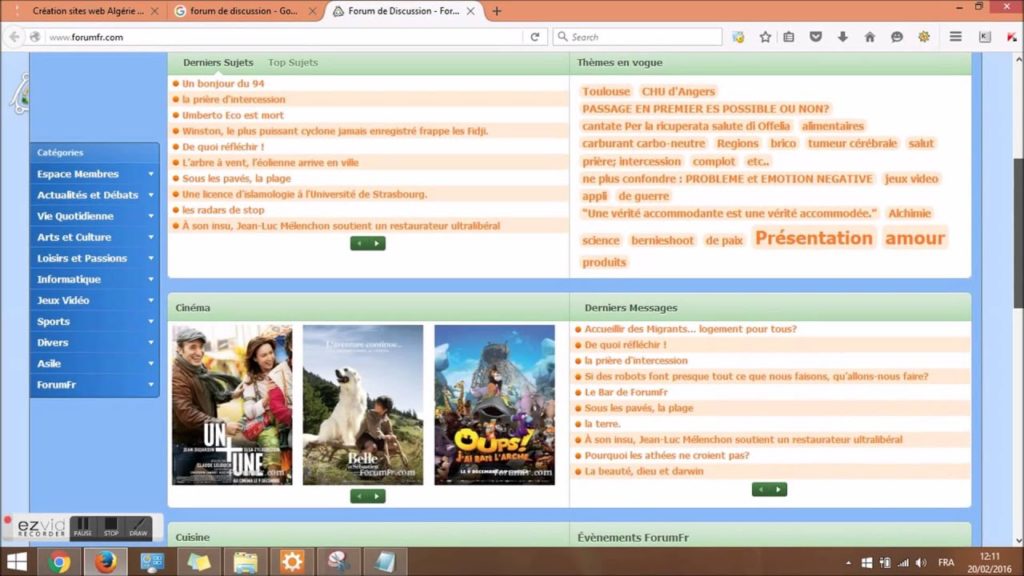Click the Firefox search input field

[637, 37]
